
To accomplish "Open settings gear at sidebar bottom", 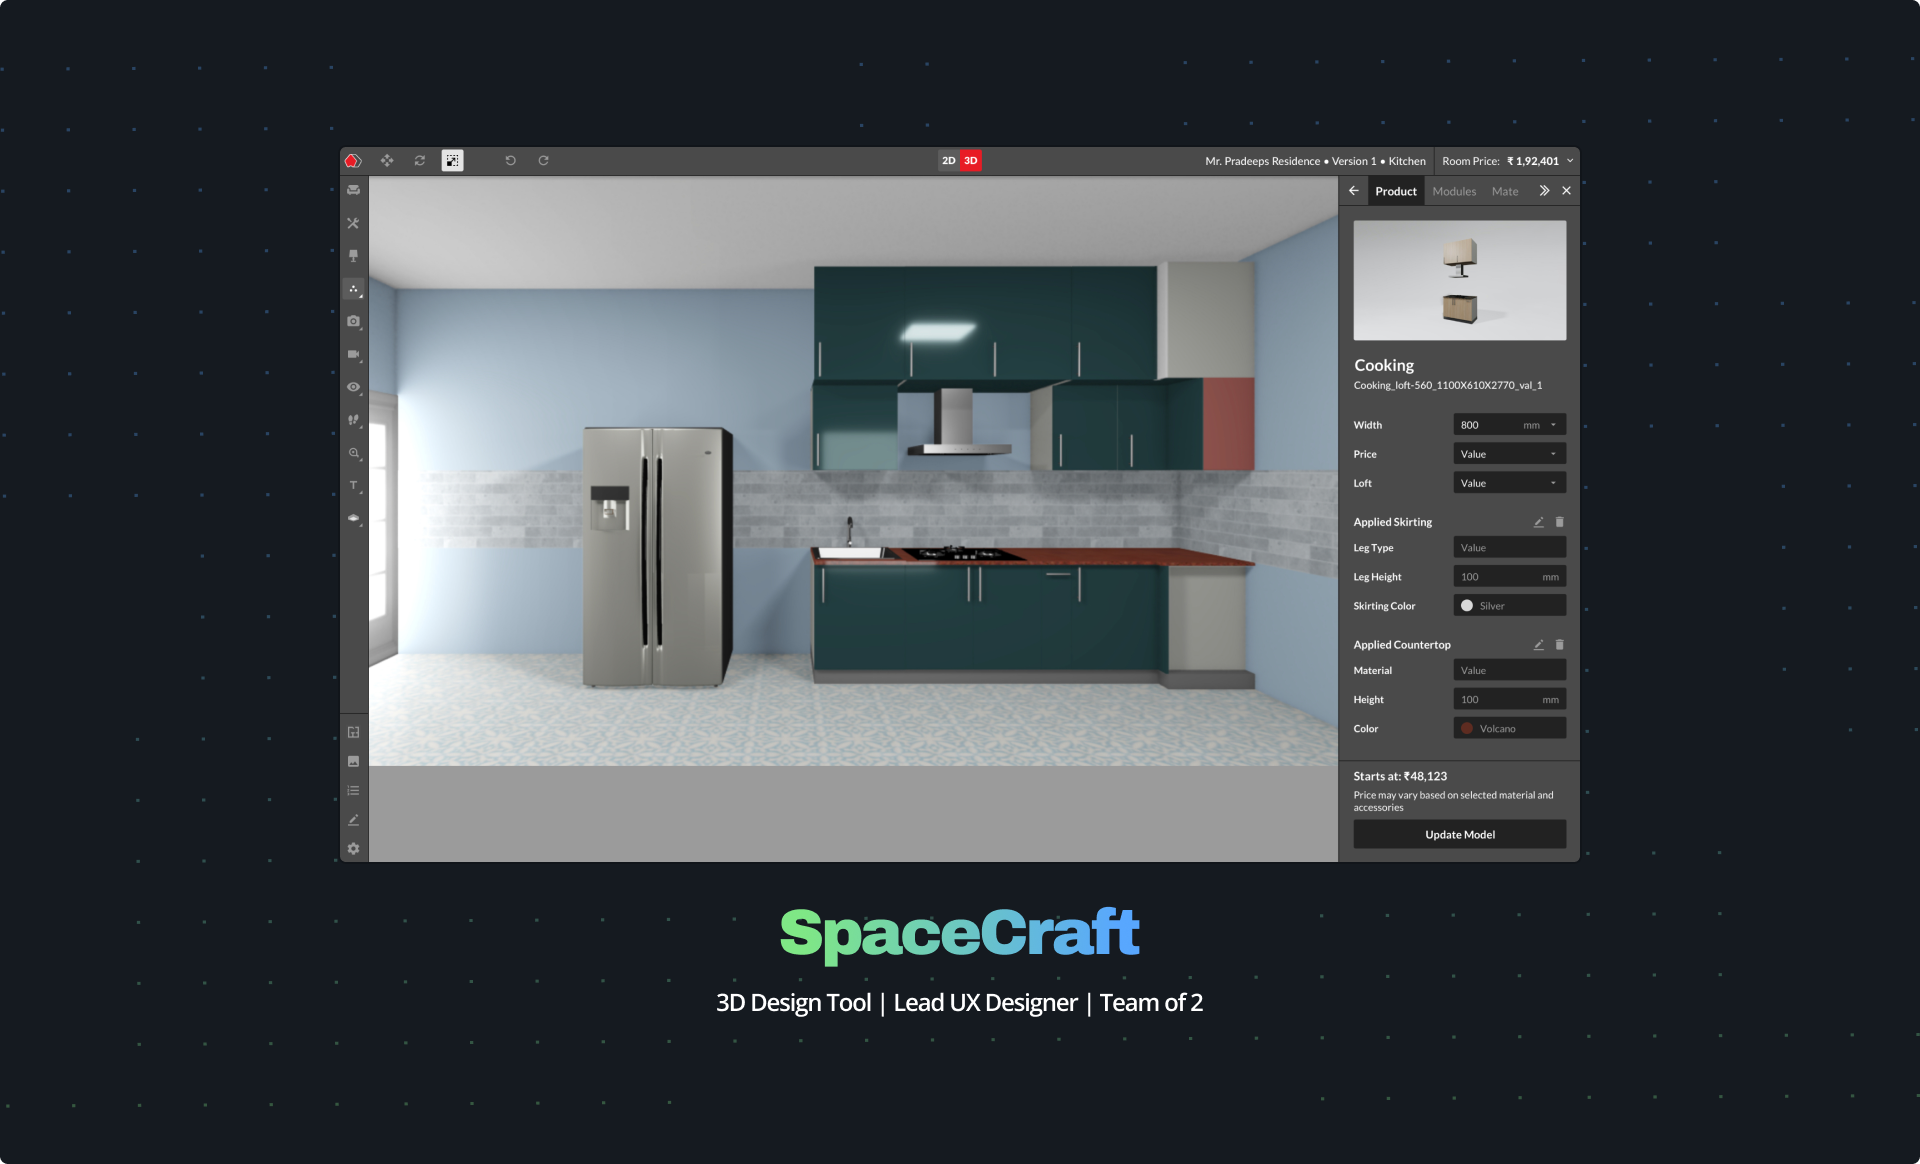I will (353, 848).
